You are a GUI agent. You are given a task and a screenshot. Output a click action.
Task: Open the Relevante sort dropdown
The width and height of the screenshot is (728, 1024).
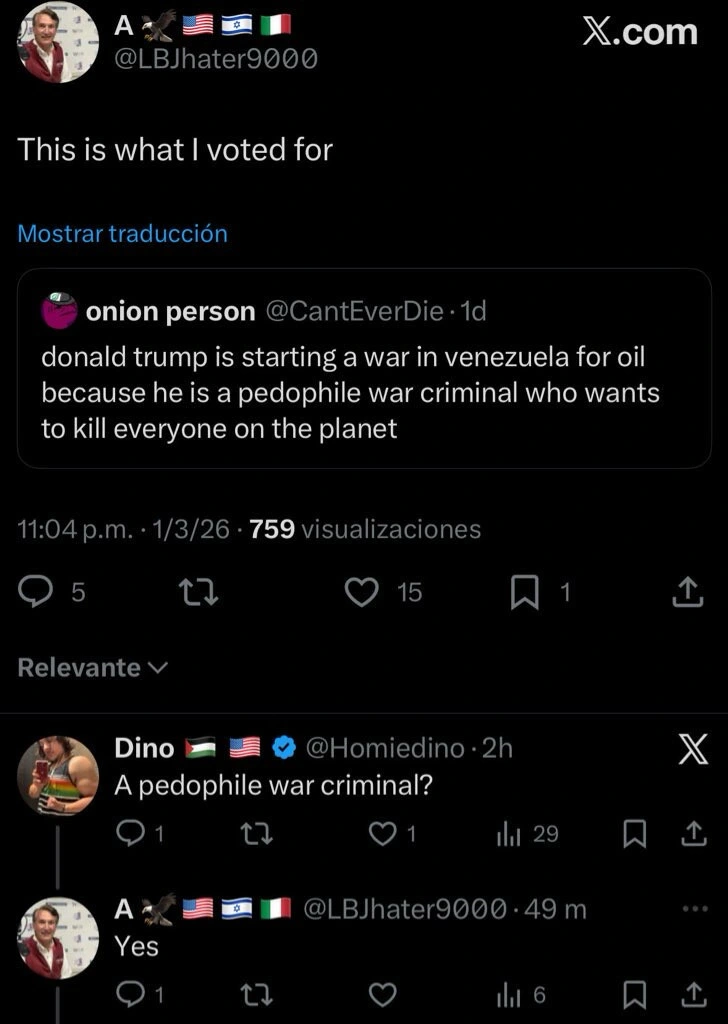[93, 668]
